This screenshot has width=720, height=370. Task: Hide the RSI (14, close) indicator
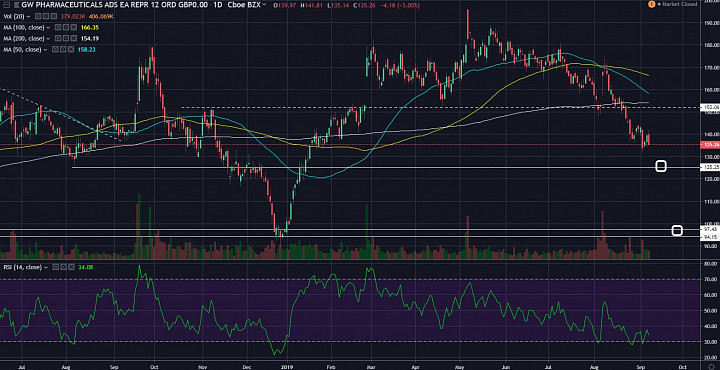(x=56, y=267)
